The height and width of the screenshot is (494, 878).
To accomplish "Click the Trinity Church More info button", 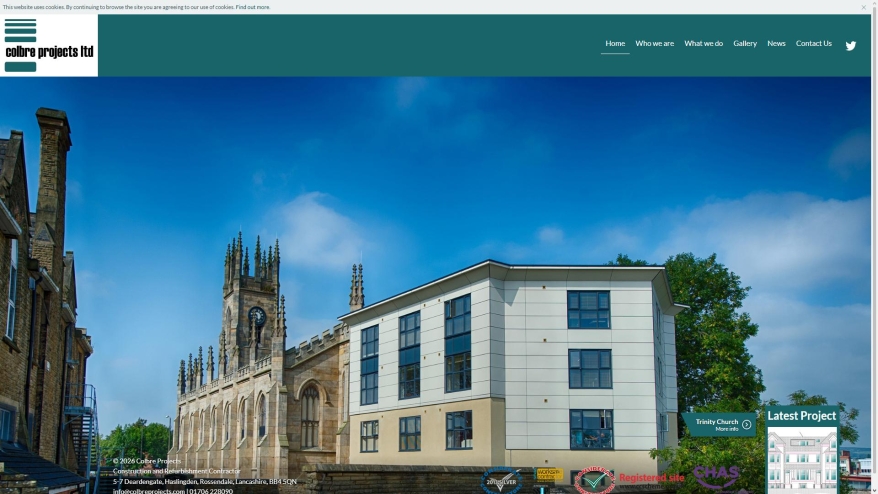I will click(719, 425).
